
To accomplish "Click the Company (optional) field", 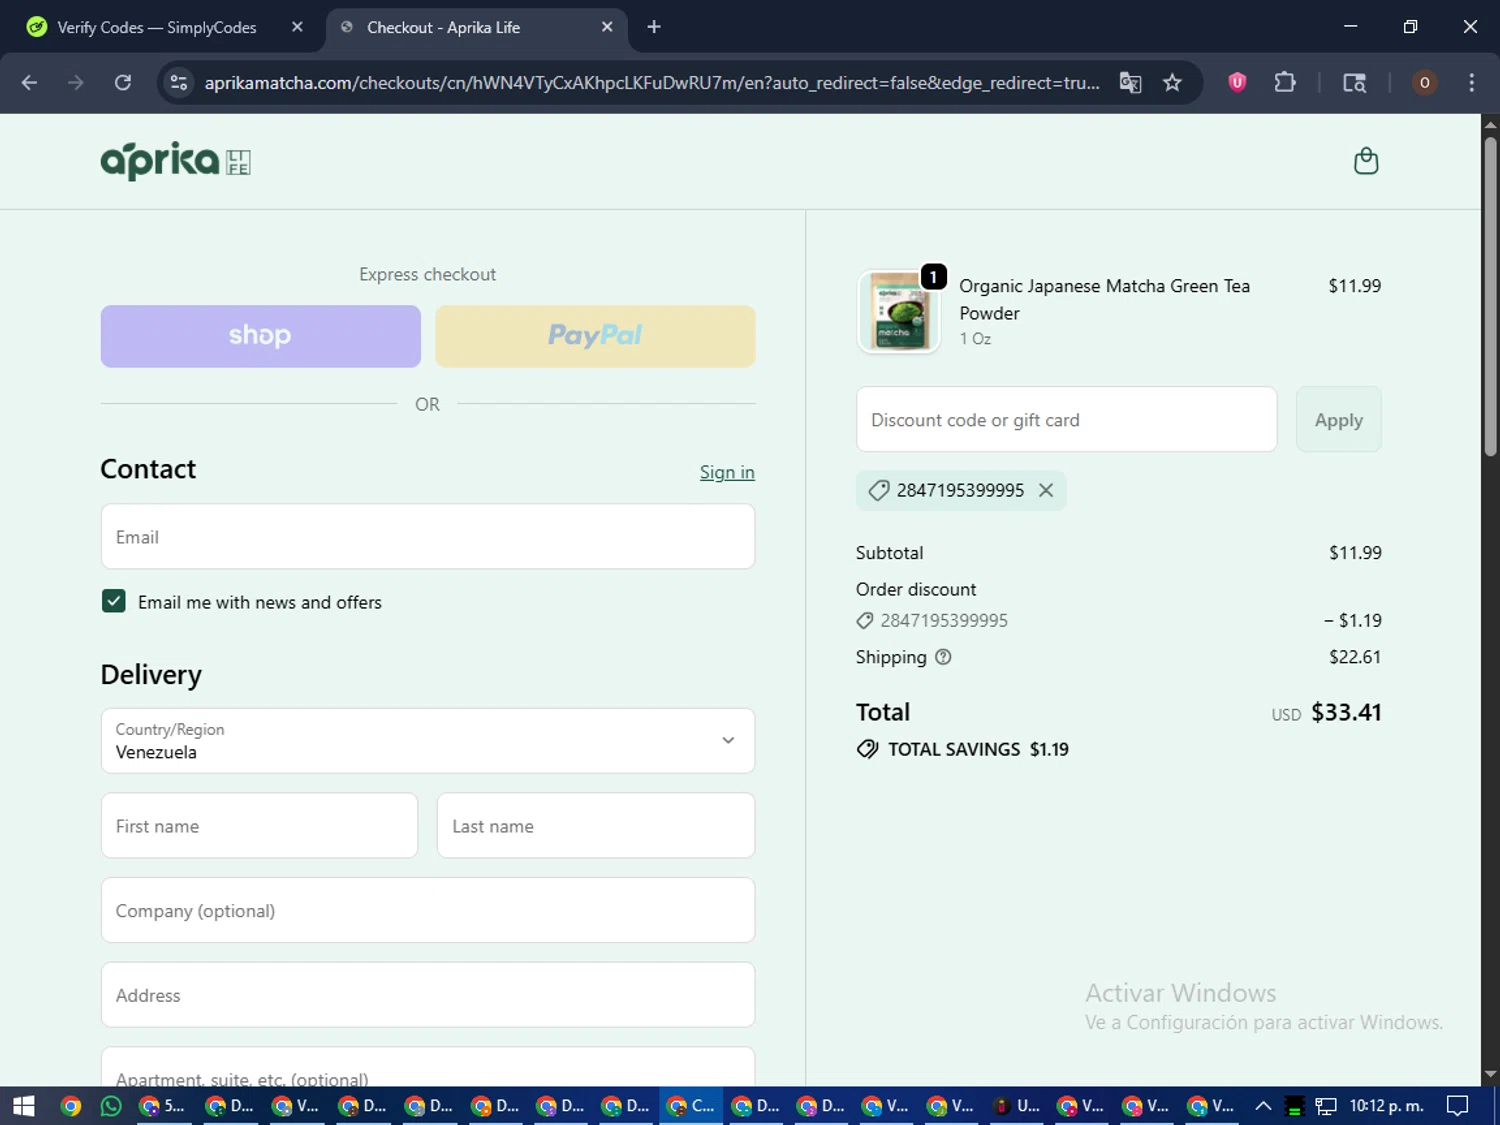I will pos(428,911).
